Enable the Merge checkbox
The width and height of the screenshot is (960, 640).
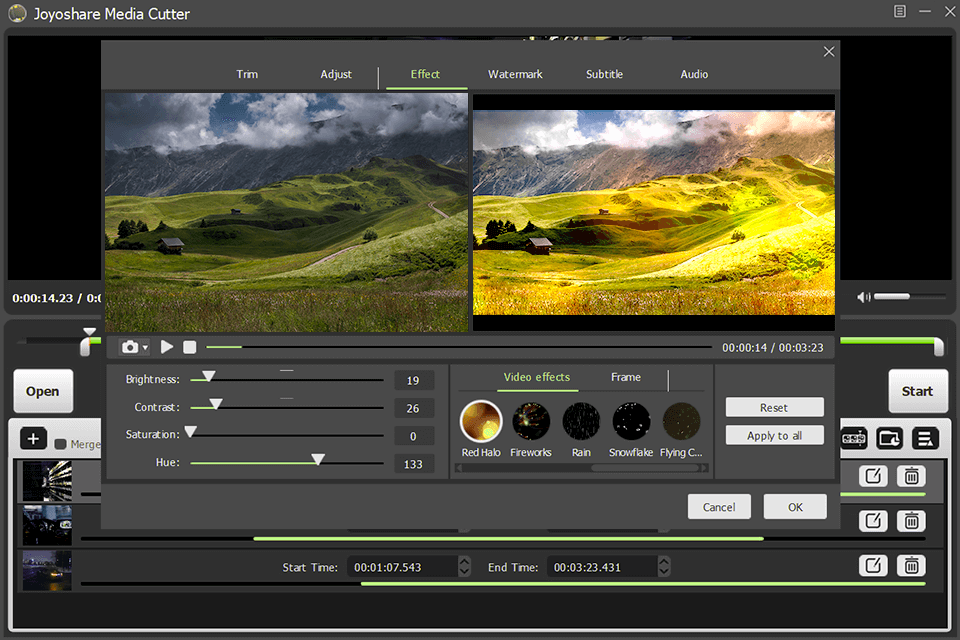[60, 445]
